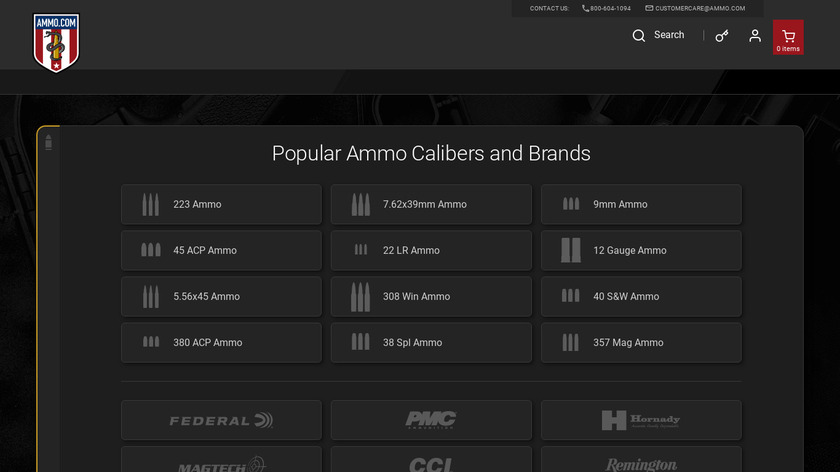Screen dimensions: 840x472
Task: Click the phone icon next to 800-604-1094
Action: (x=586, y=9)
